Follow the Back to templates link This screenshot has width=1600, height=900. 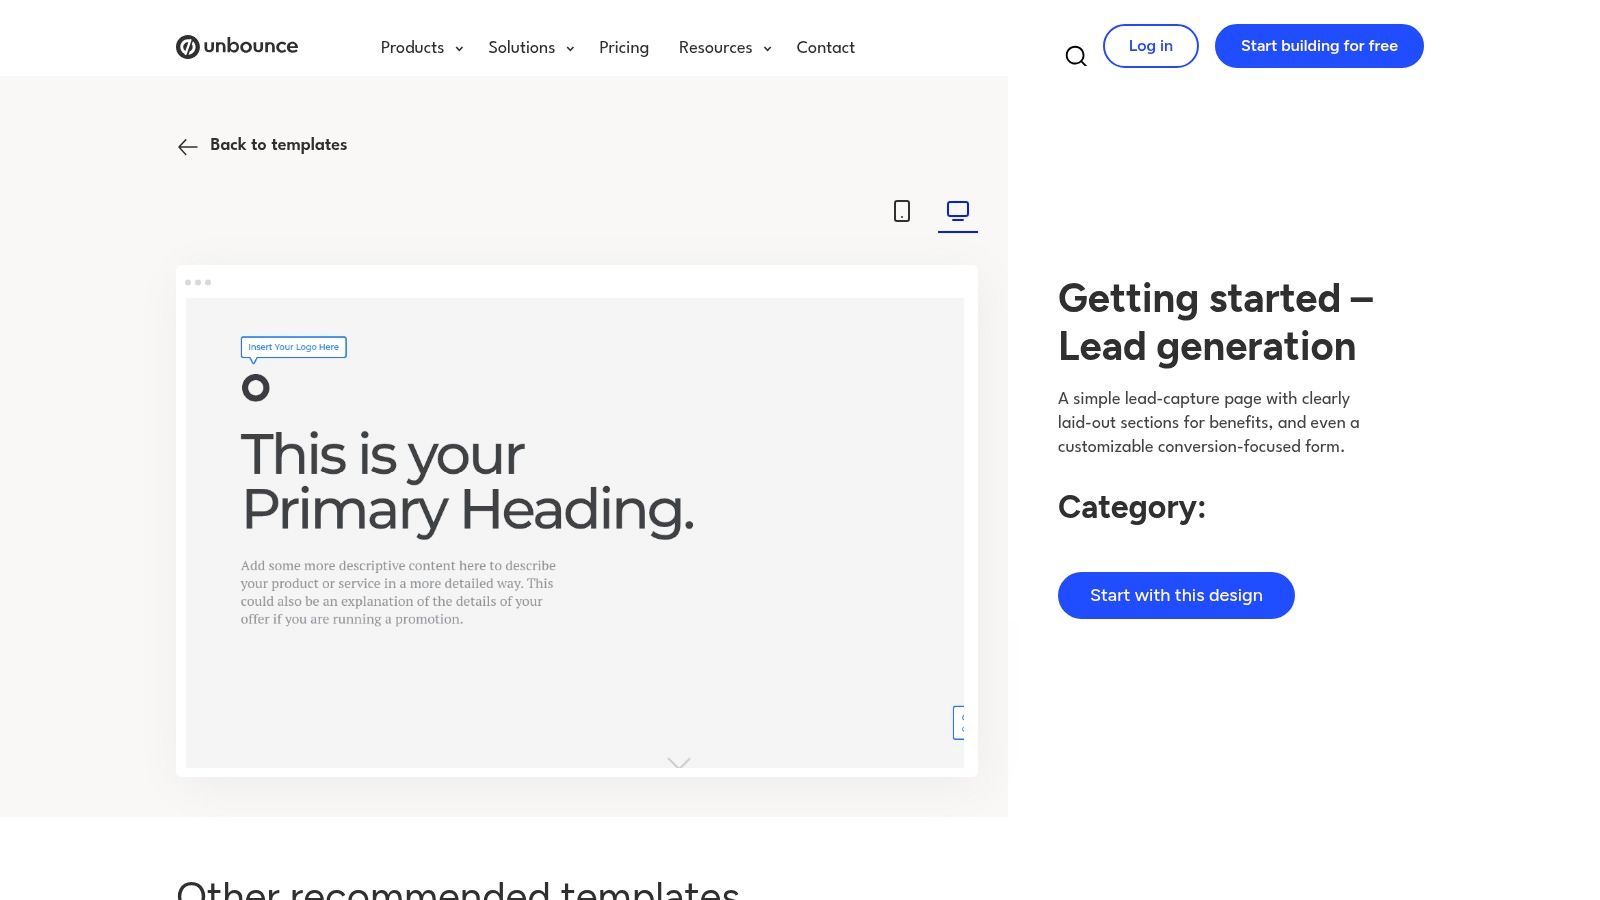pyautogui.click(x=278, y=145)
